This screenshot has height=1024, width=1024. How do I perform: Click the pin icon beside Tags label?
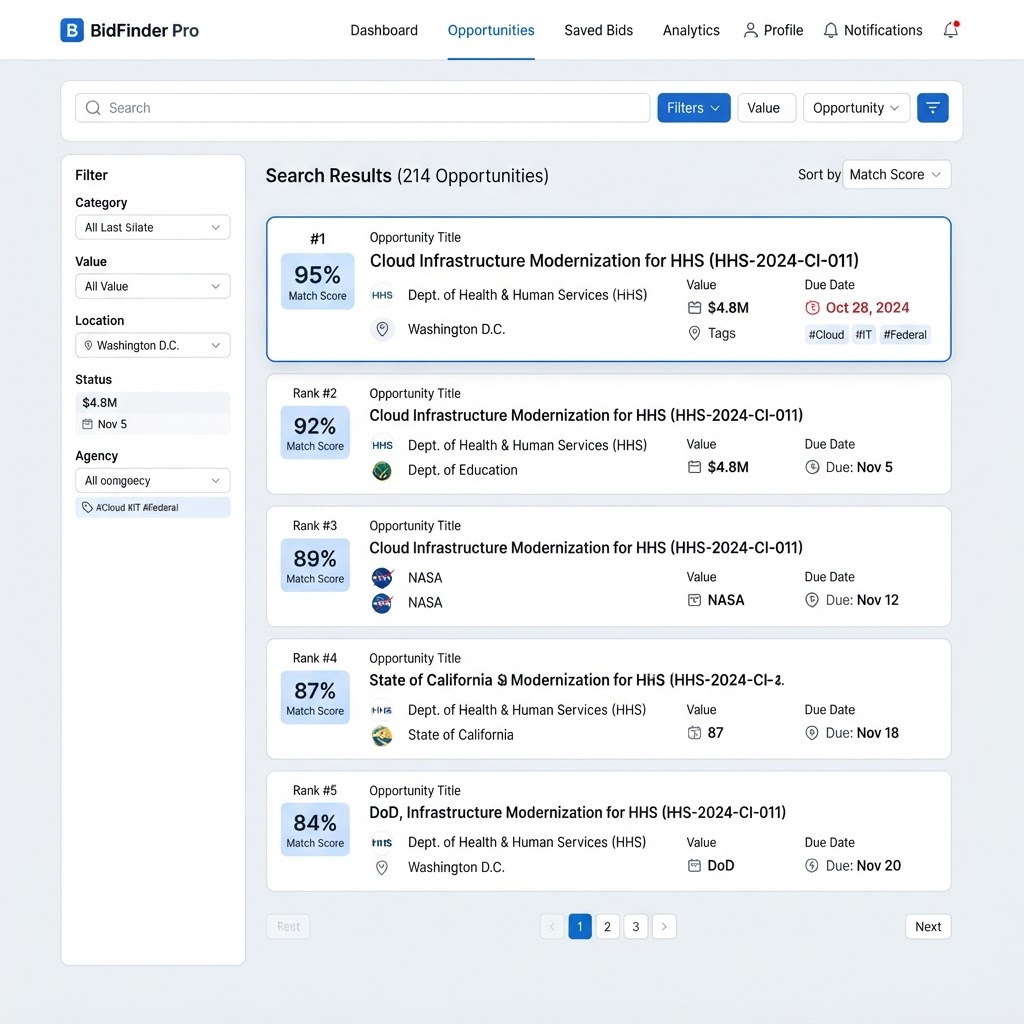point(694,333)
